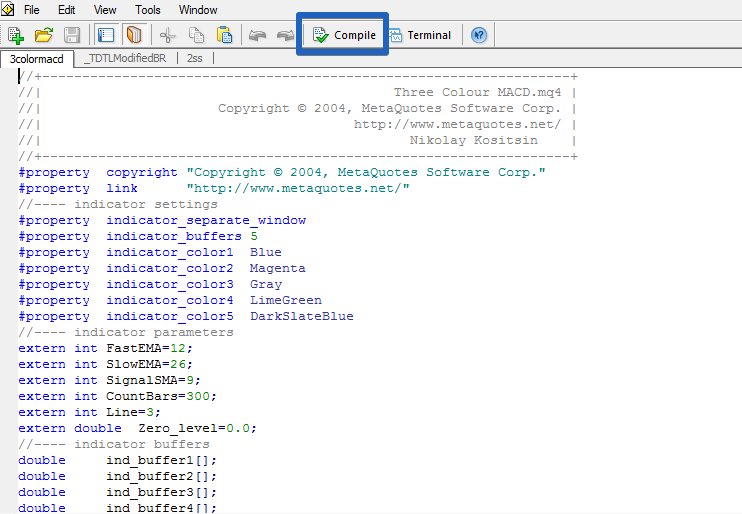Toggle the Navigator panel icon
The width and height of the screenshot is (742, 514).
tap(106, 35)
